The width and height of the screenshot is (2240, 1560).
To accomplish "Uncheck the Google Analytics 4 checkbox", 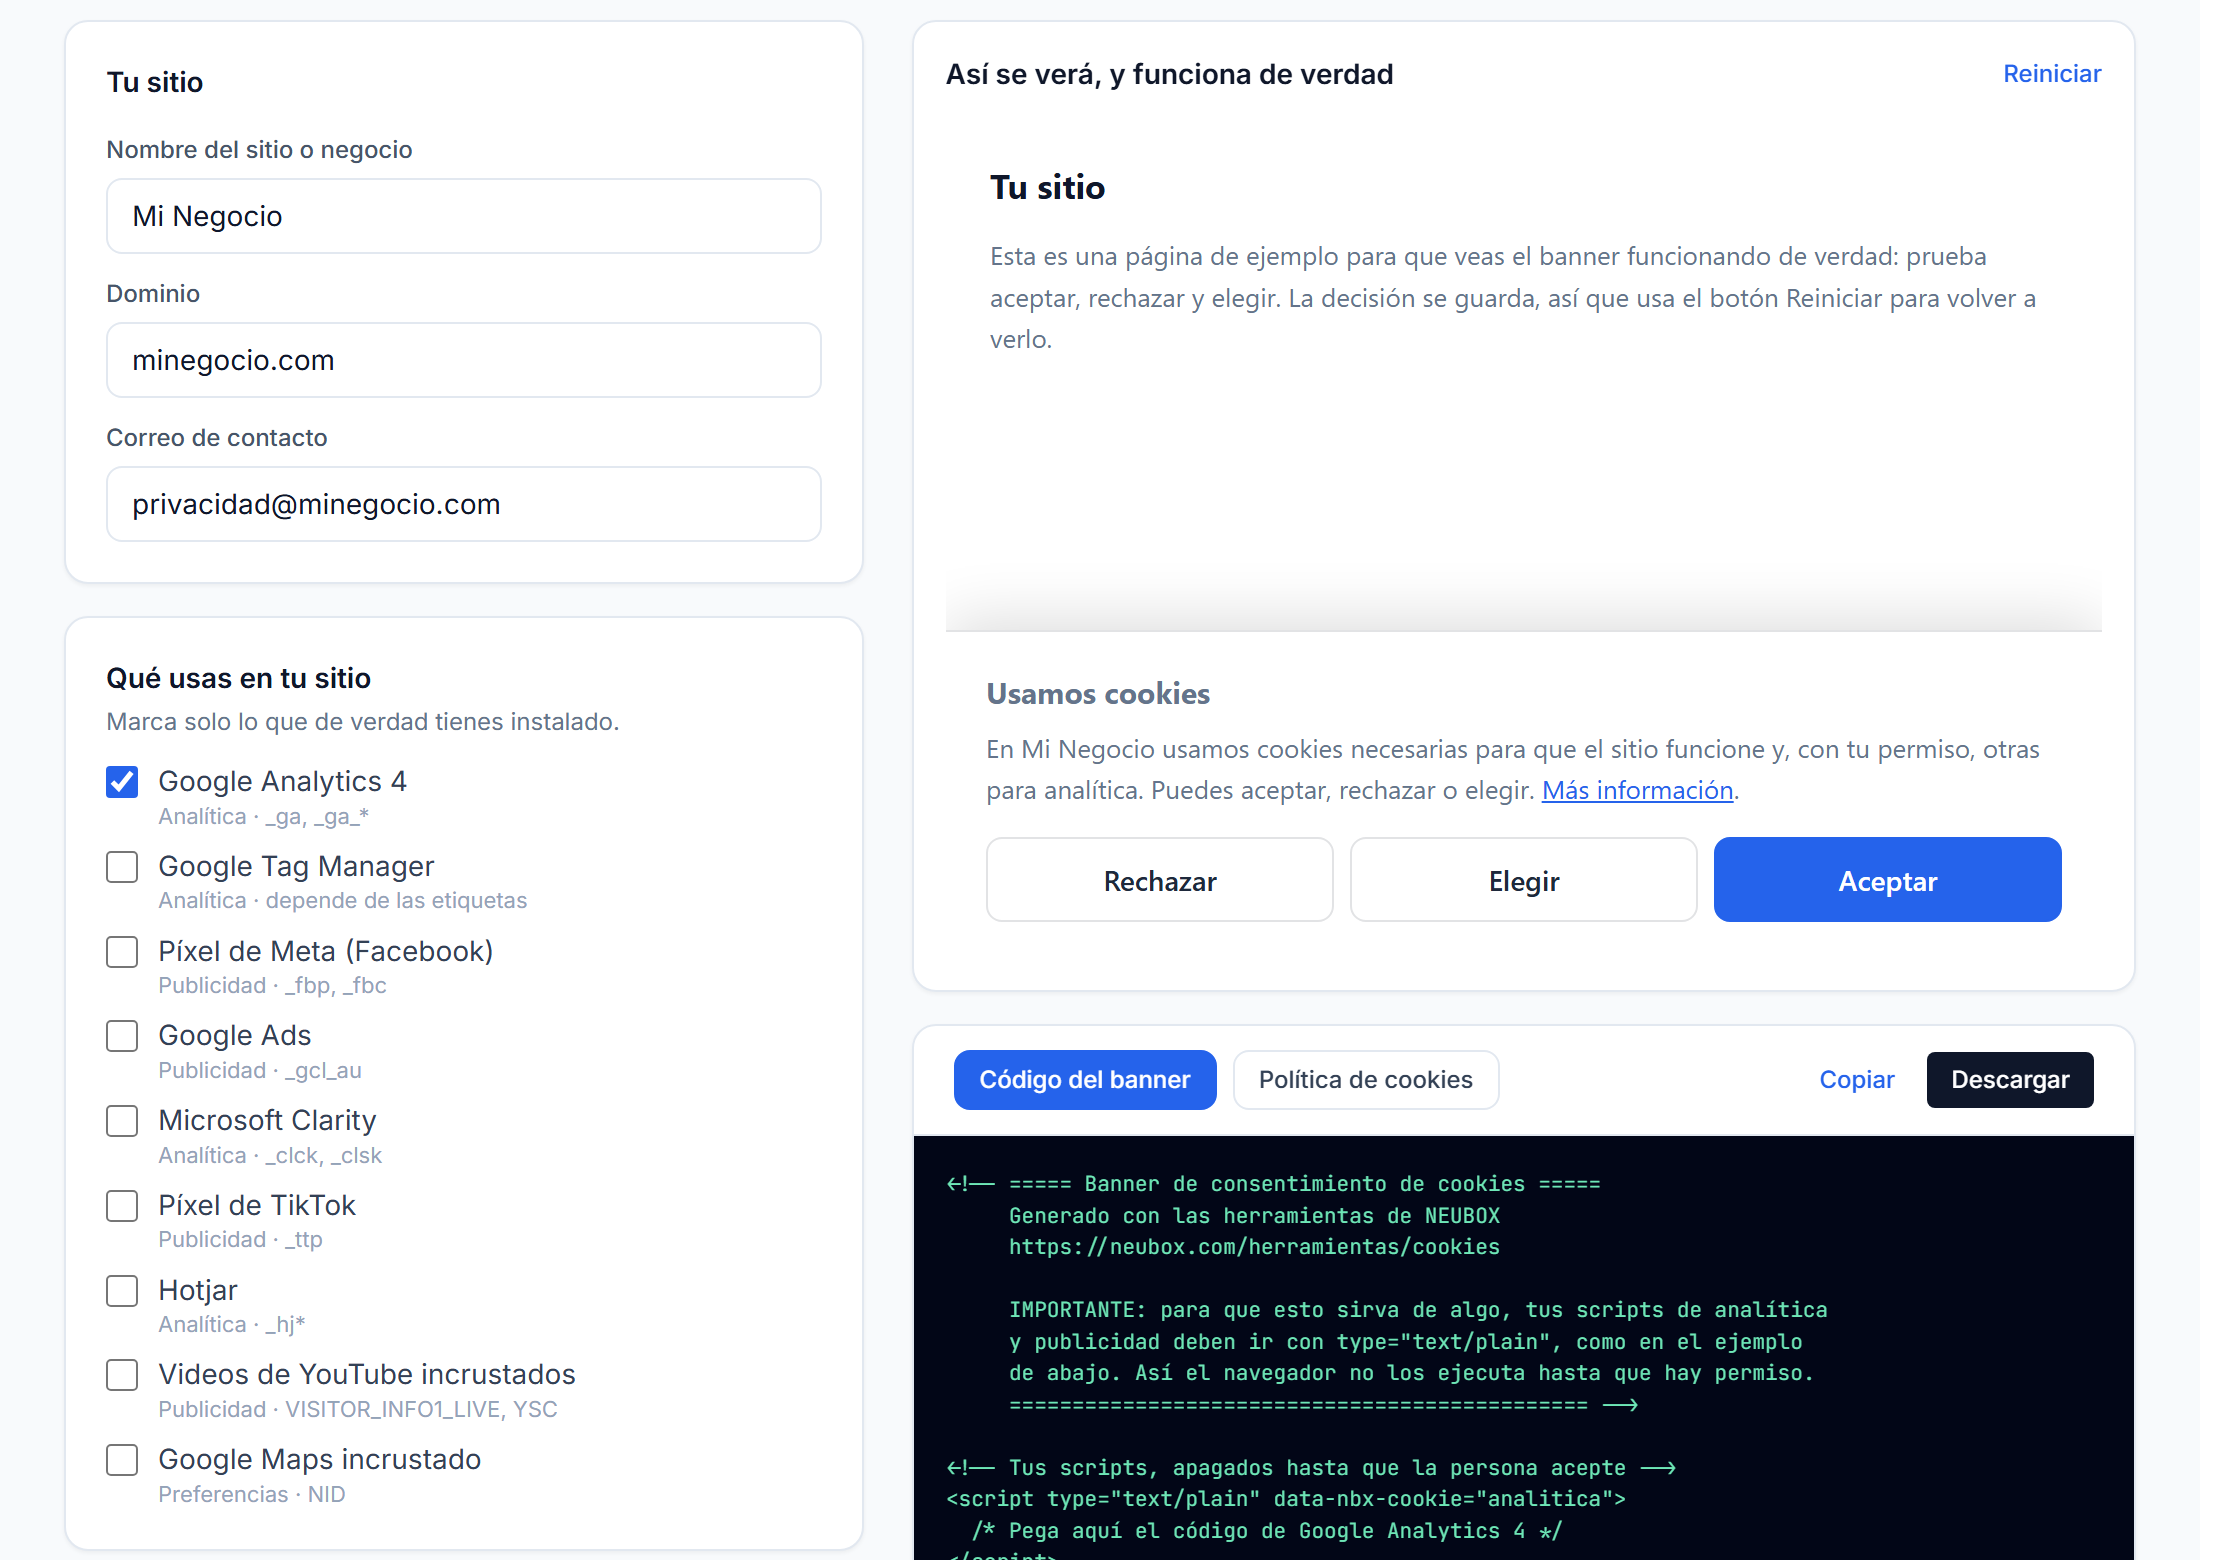I will pos(122,782).
